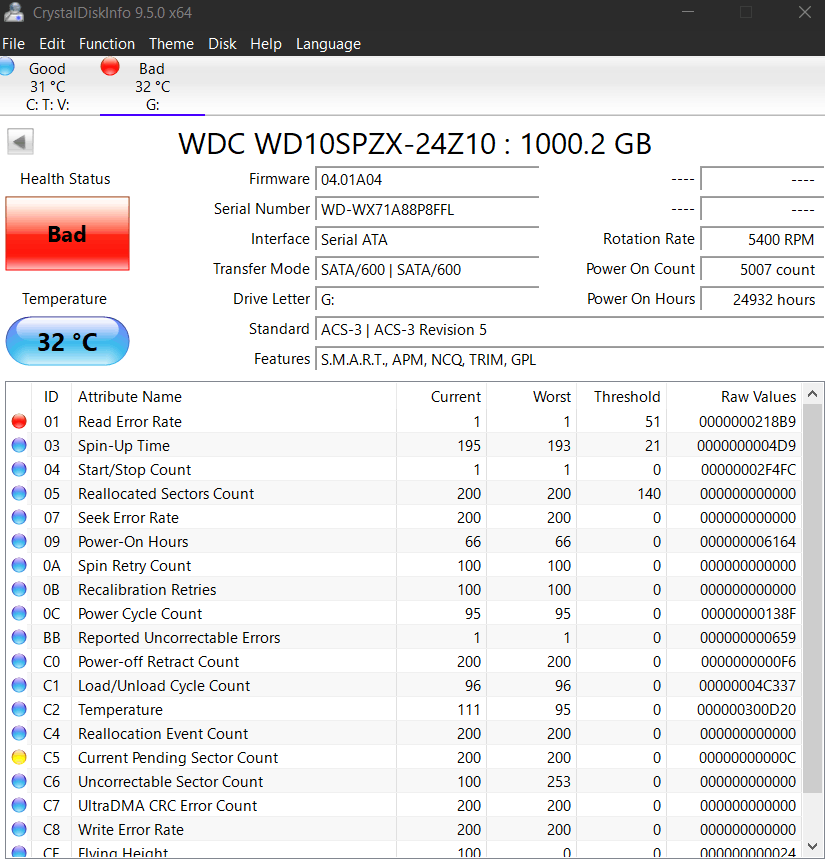Click the CrystalDiskInfo app icon in the title bar
Screen dimensions: 825x865
pos(14,12)
